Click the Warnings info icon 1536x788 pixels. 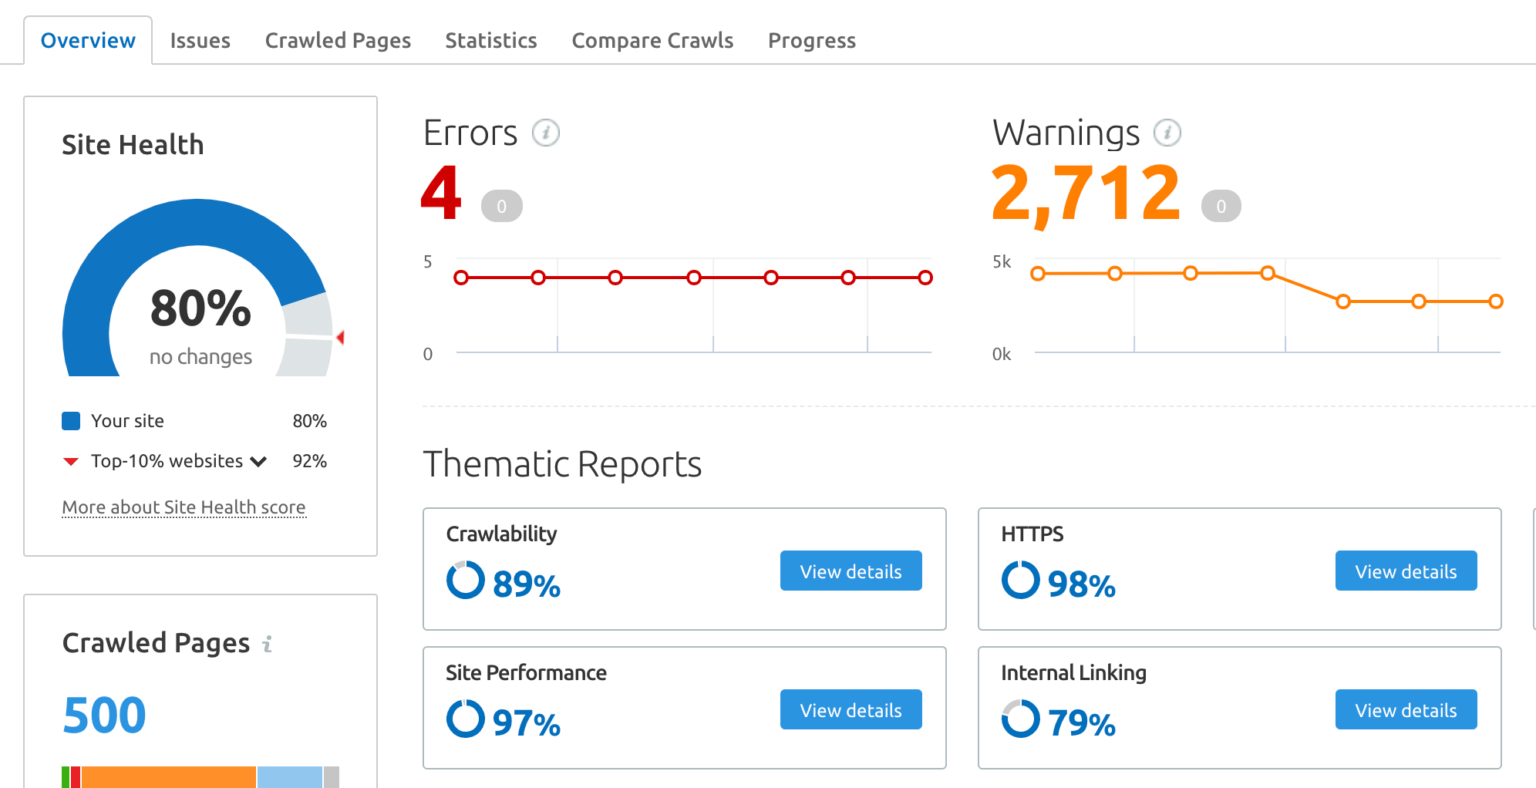[1168, 132]
